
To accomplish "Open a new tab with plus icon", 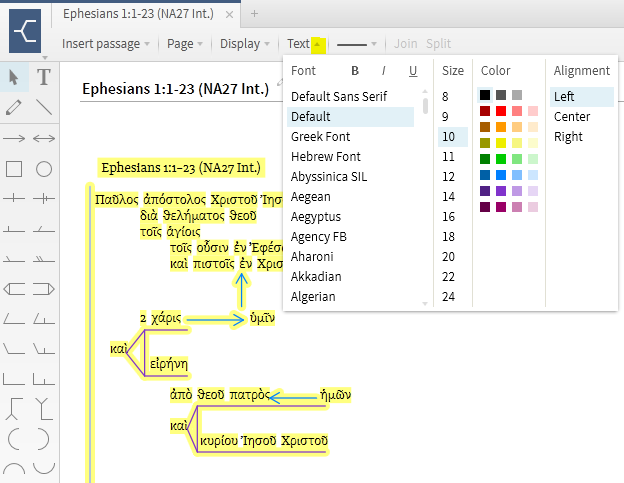I will coord(254,14).
